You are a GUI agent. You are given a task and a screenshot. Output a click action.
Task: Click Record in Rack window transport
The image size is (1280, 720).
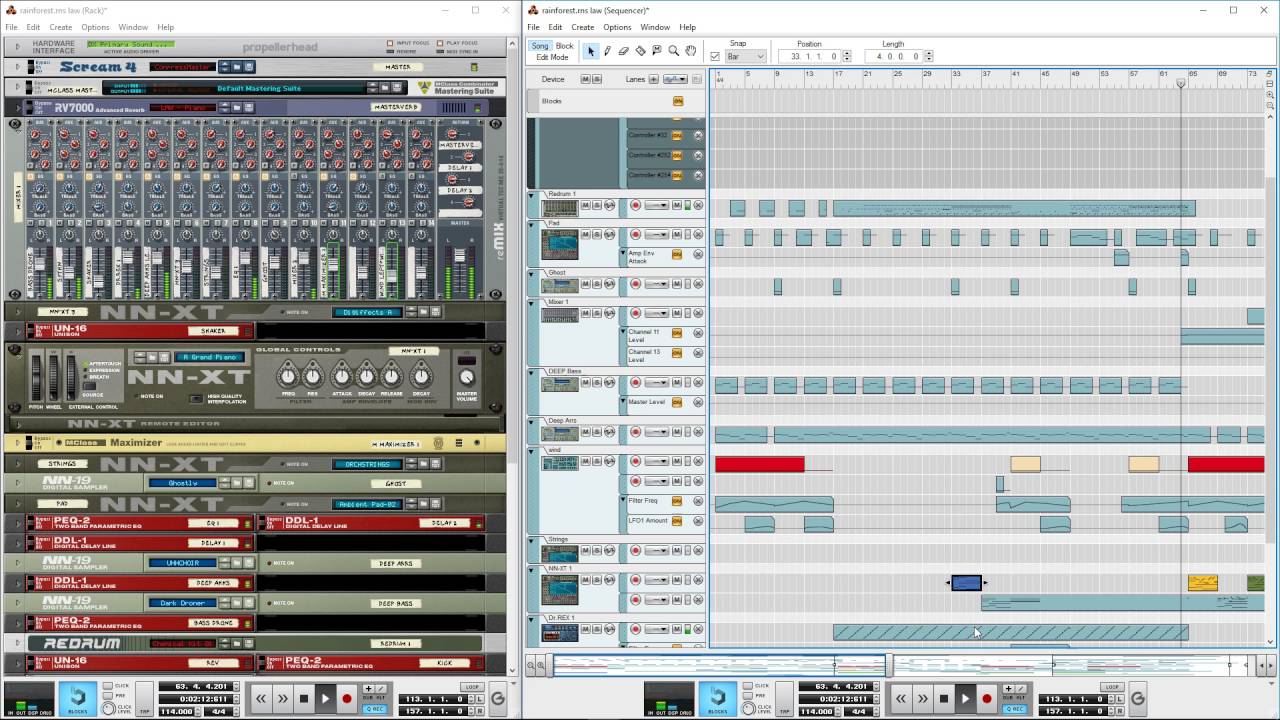click(x=347, y=699)
